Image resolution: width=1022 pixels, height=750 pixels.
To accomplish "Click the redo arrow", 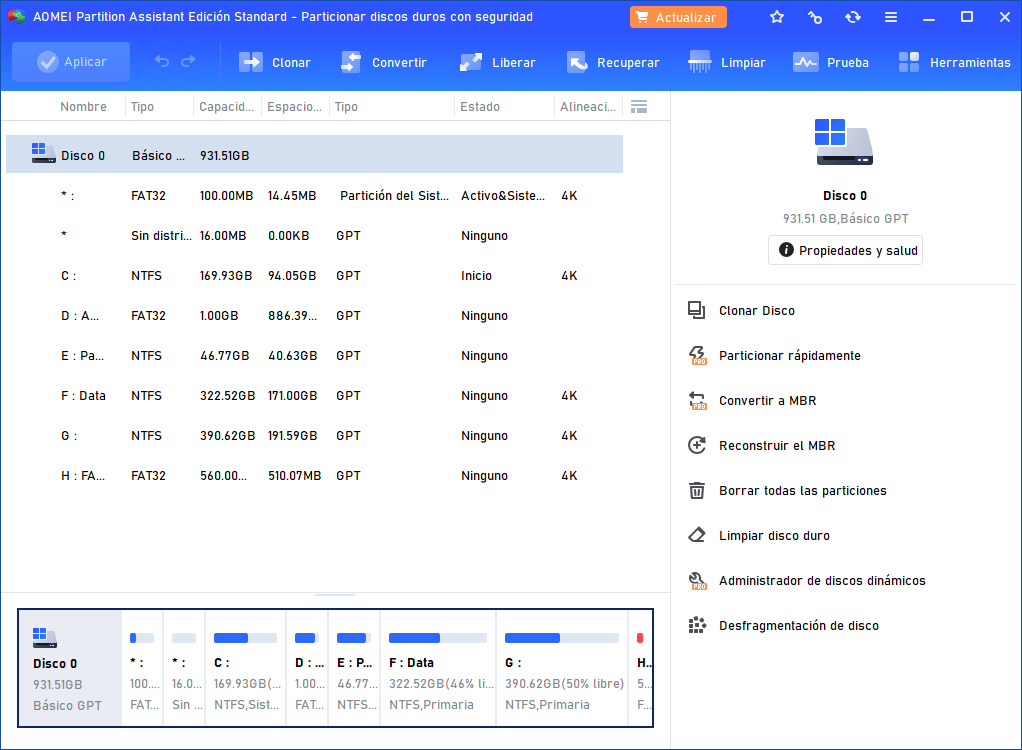I will (189, 62).
